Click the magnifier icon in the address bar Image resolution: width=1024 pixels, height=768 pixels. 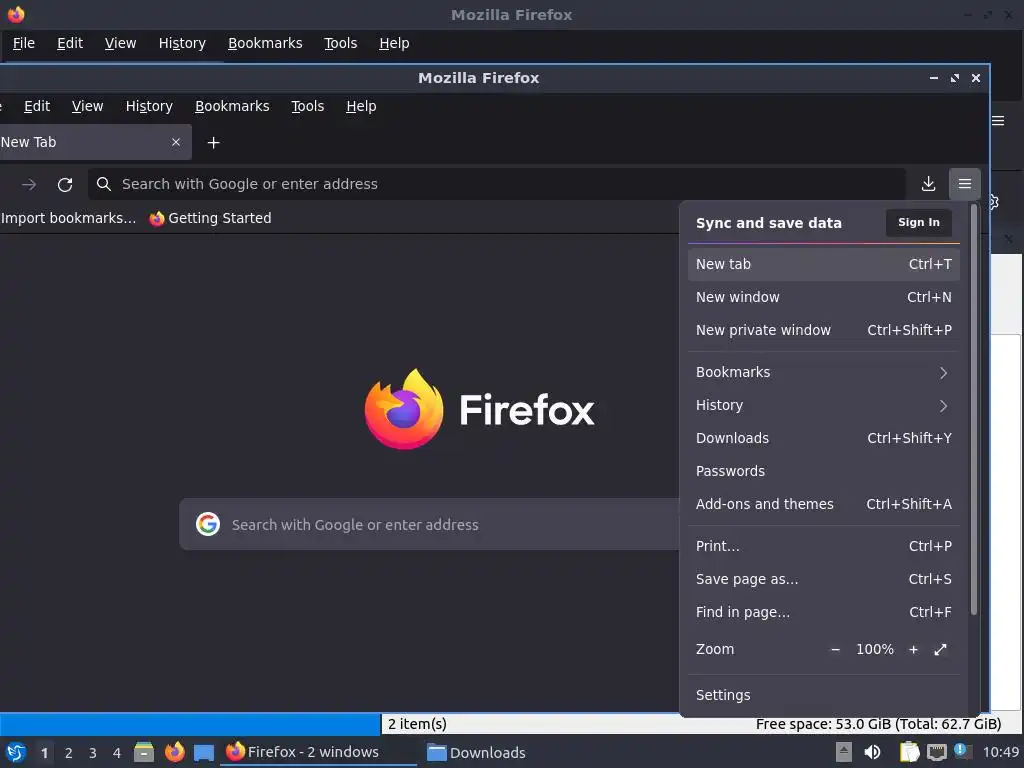click(x=104, y=184)
